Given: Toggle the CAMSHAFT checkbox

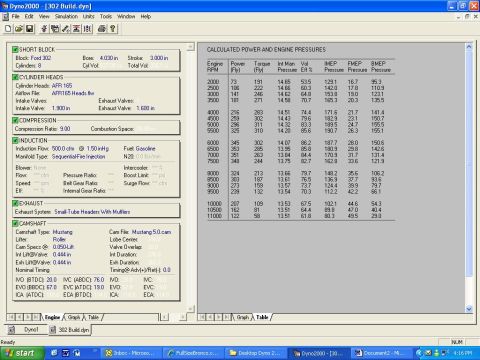Looking at the screenshot, I should click(15, 223).
